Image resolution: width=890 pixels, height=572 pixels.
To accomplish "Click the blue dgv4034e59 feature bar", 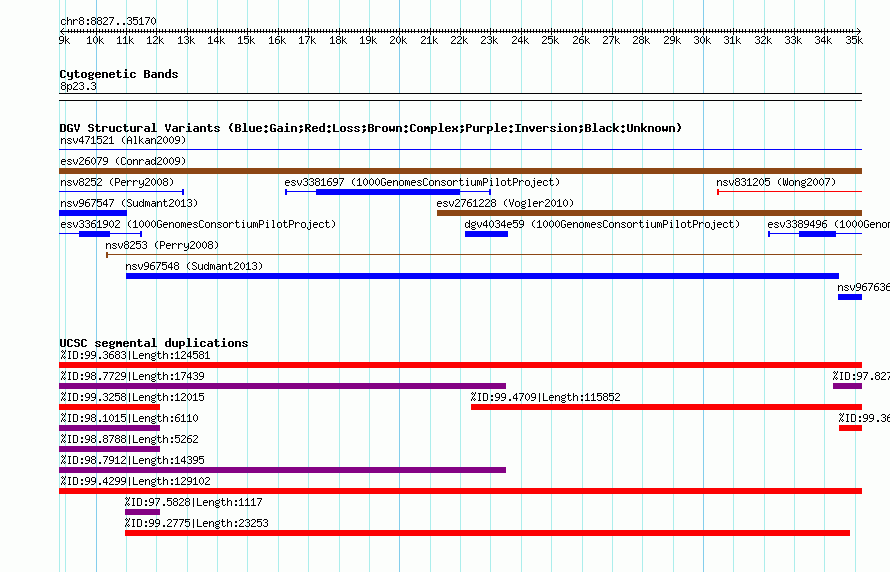I will click(x=486, y=234).
